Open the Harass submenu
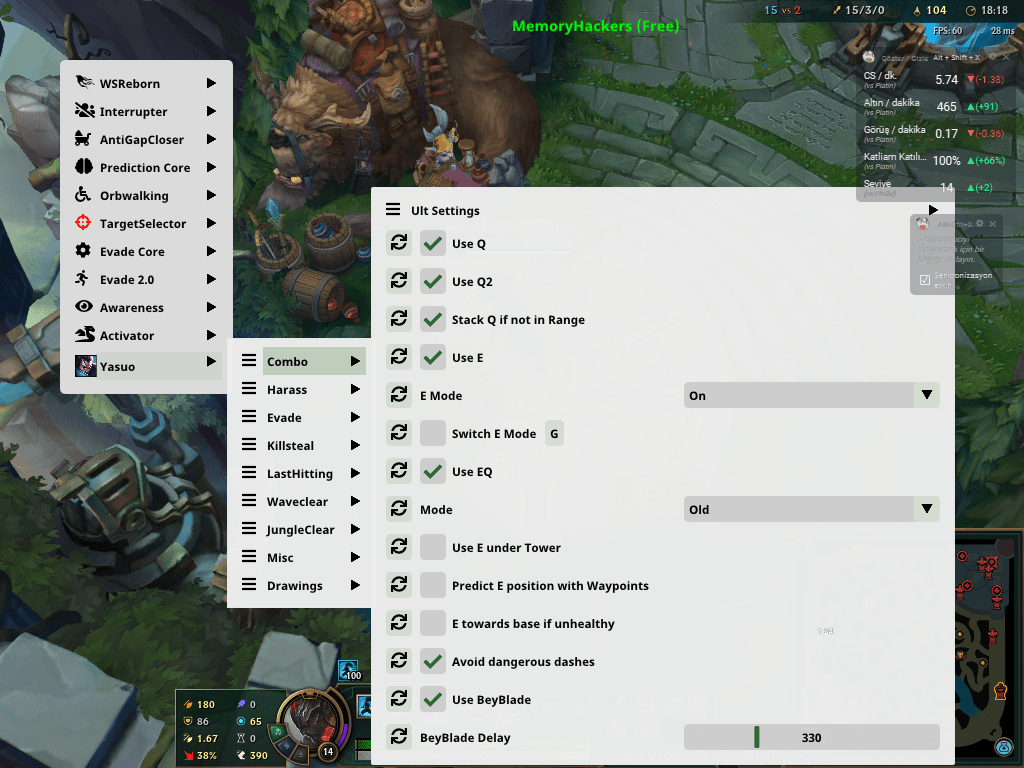This screenshot has height=768, width=1024. tap(300, 389)
